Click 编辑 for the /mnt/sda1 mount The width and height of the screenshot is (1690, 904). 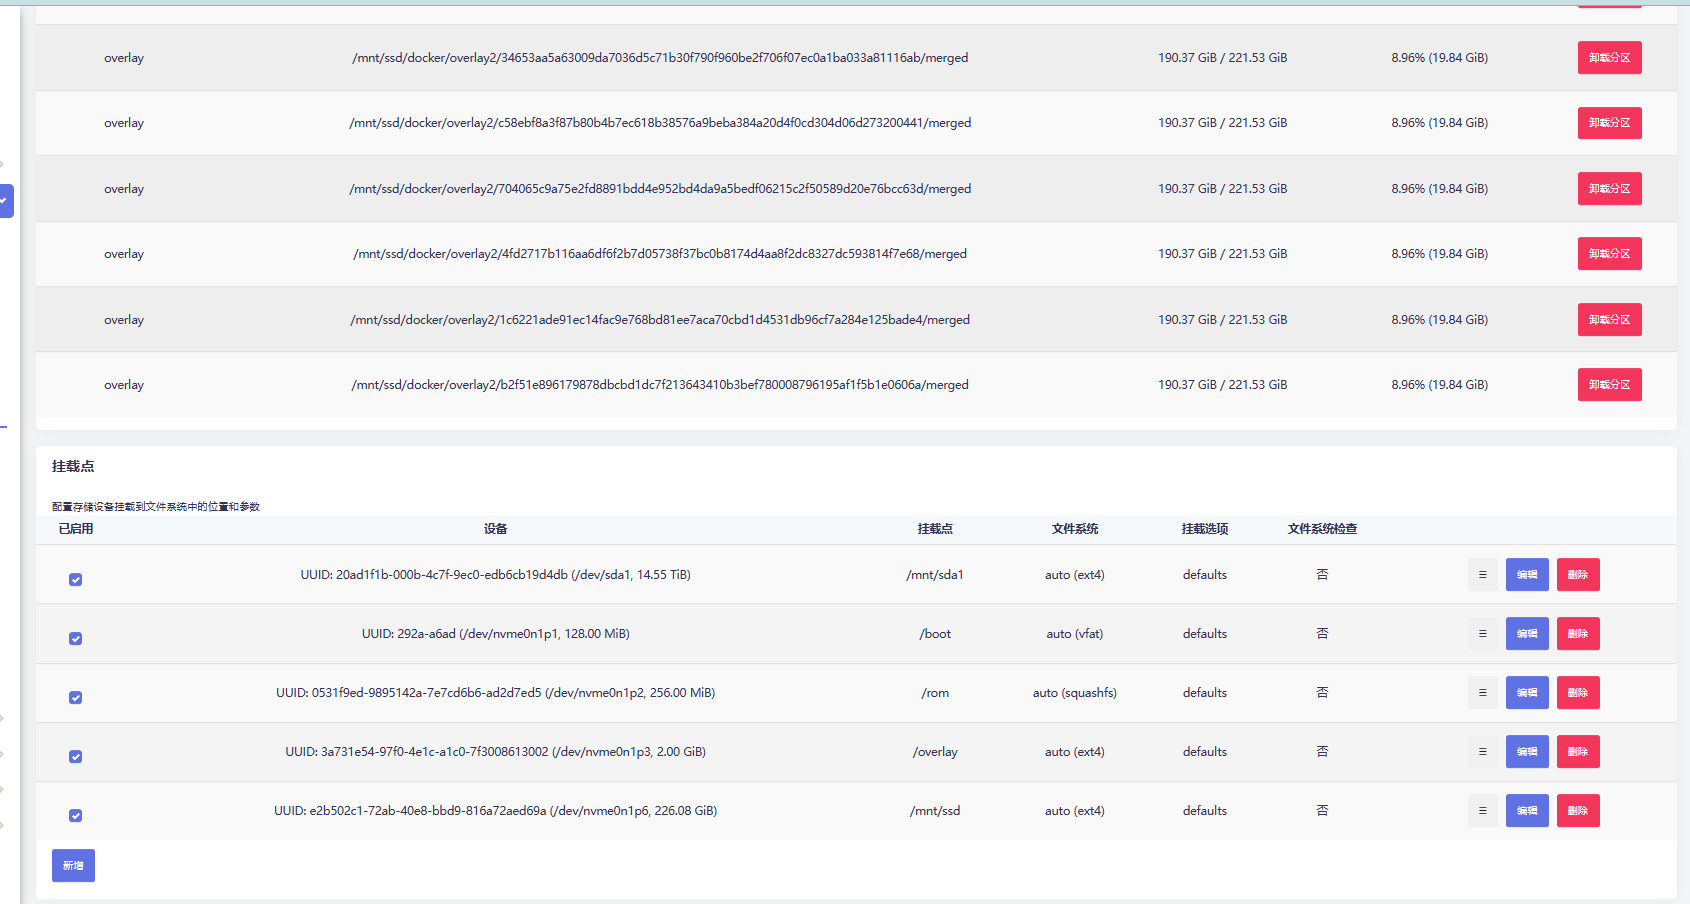pos(1527,575)
